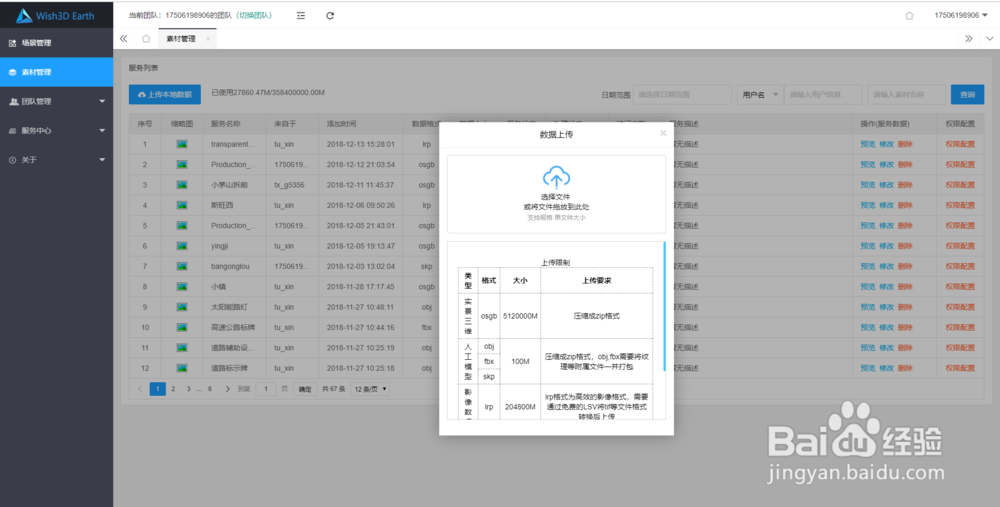The image size is (1000, 507).
Task: Expand 关于 sidebar menu
Action: pyautogui.click(x=57, y=160)
